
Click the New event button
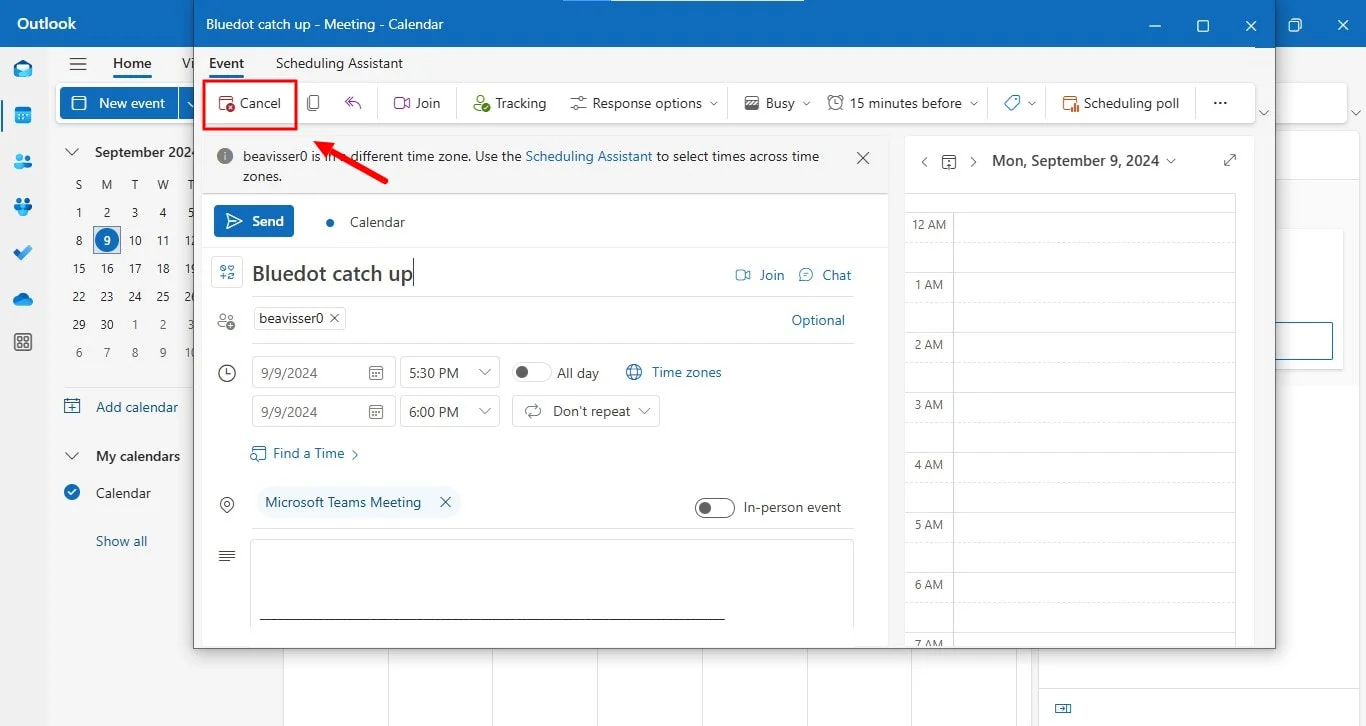click(119, 103)
